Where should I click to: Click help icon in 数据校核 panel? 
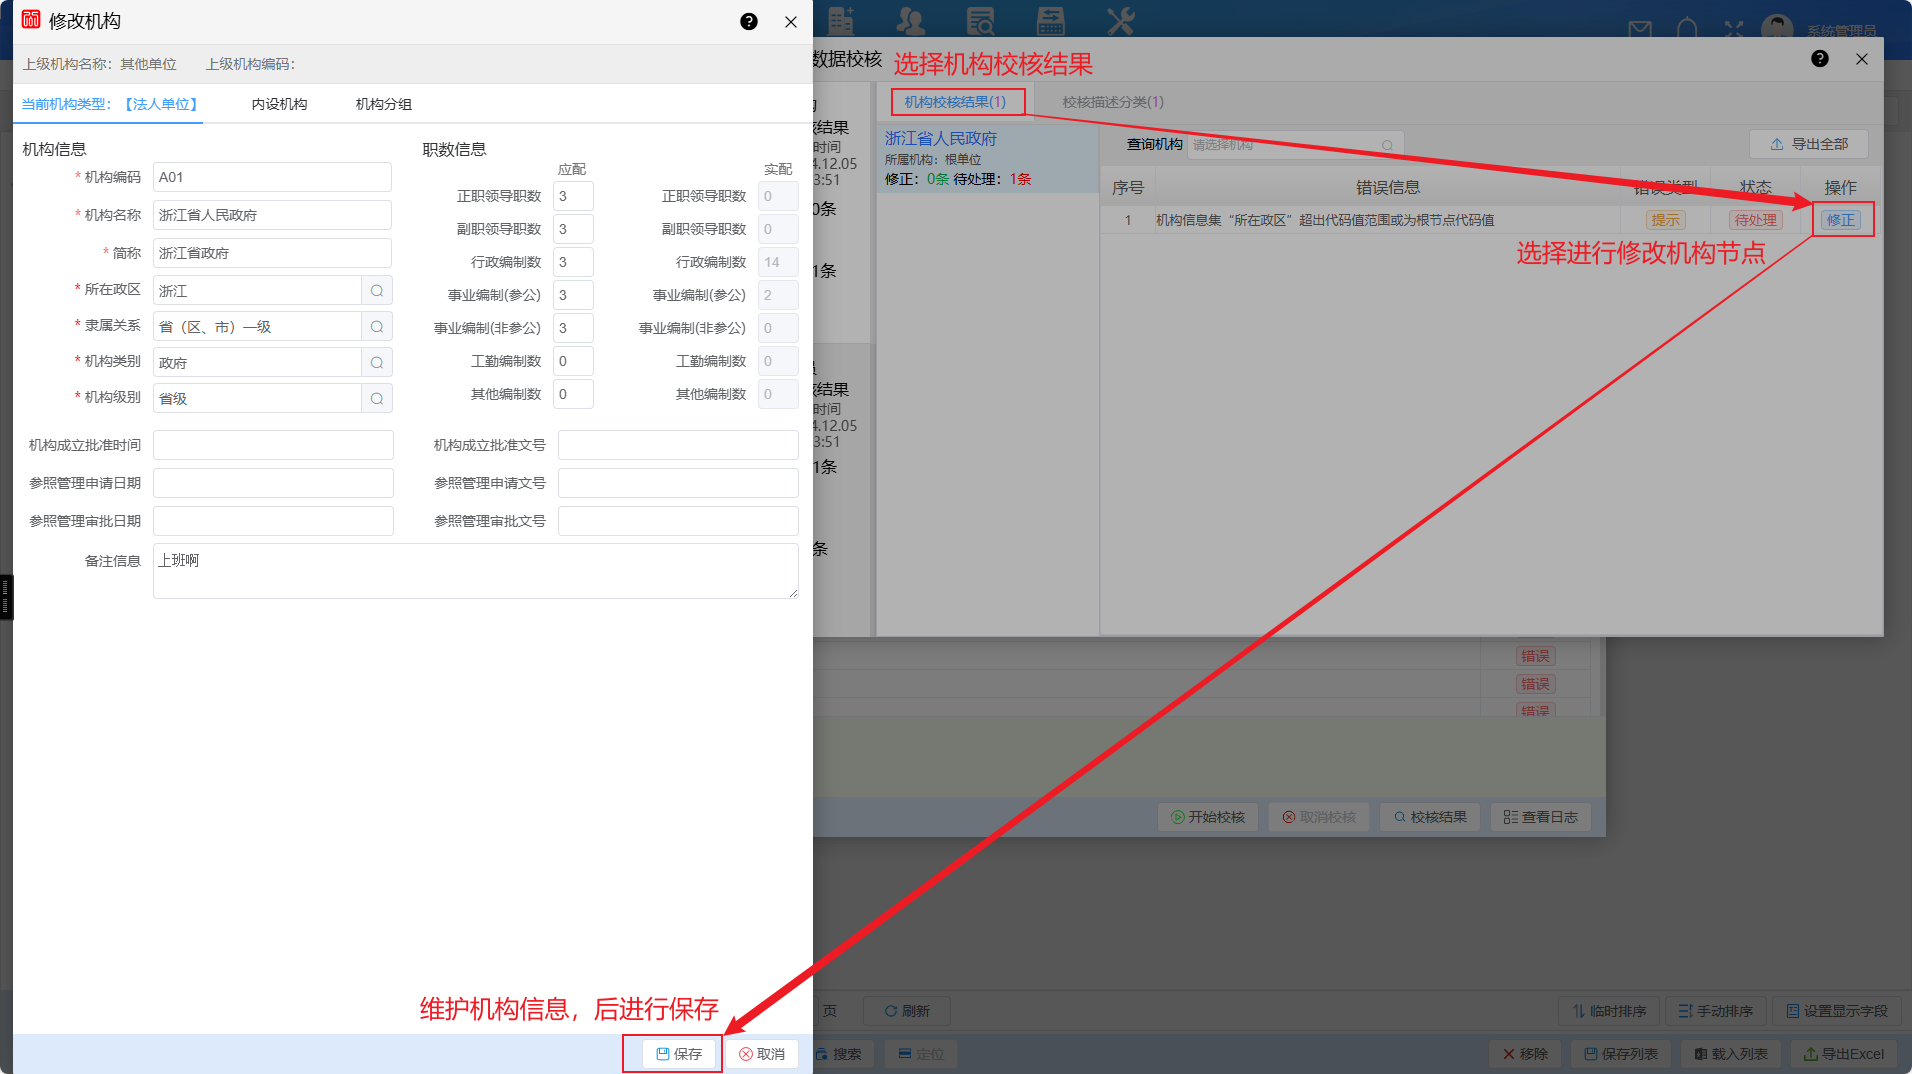click(x=1819, y=59)
